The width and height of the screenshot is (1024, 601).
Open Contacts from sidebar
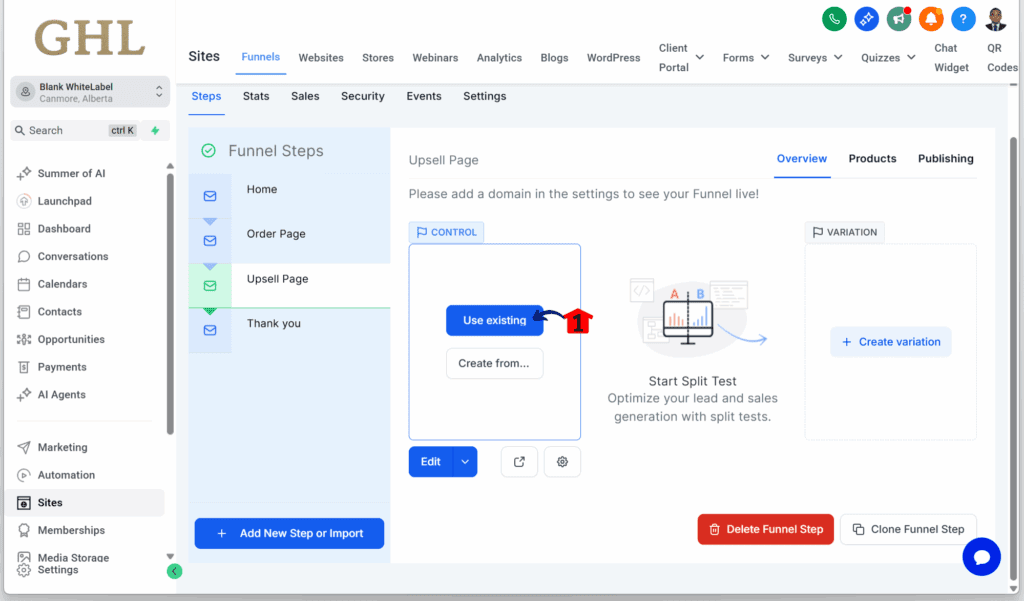pos(59,312)
